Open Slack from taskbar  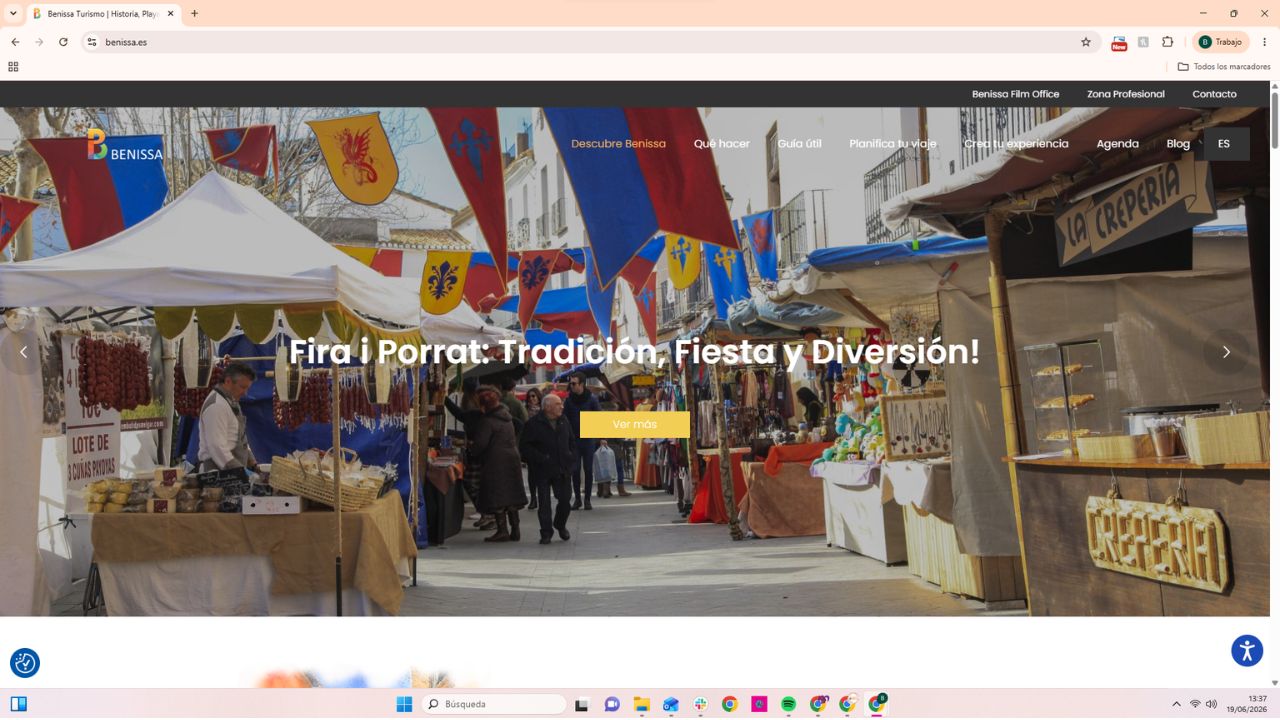(x=700, y=704)
